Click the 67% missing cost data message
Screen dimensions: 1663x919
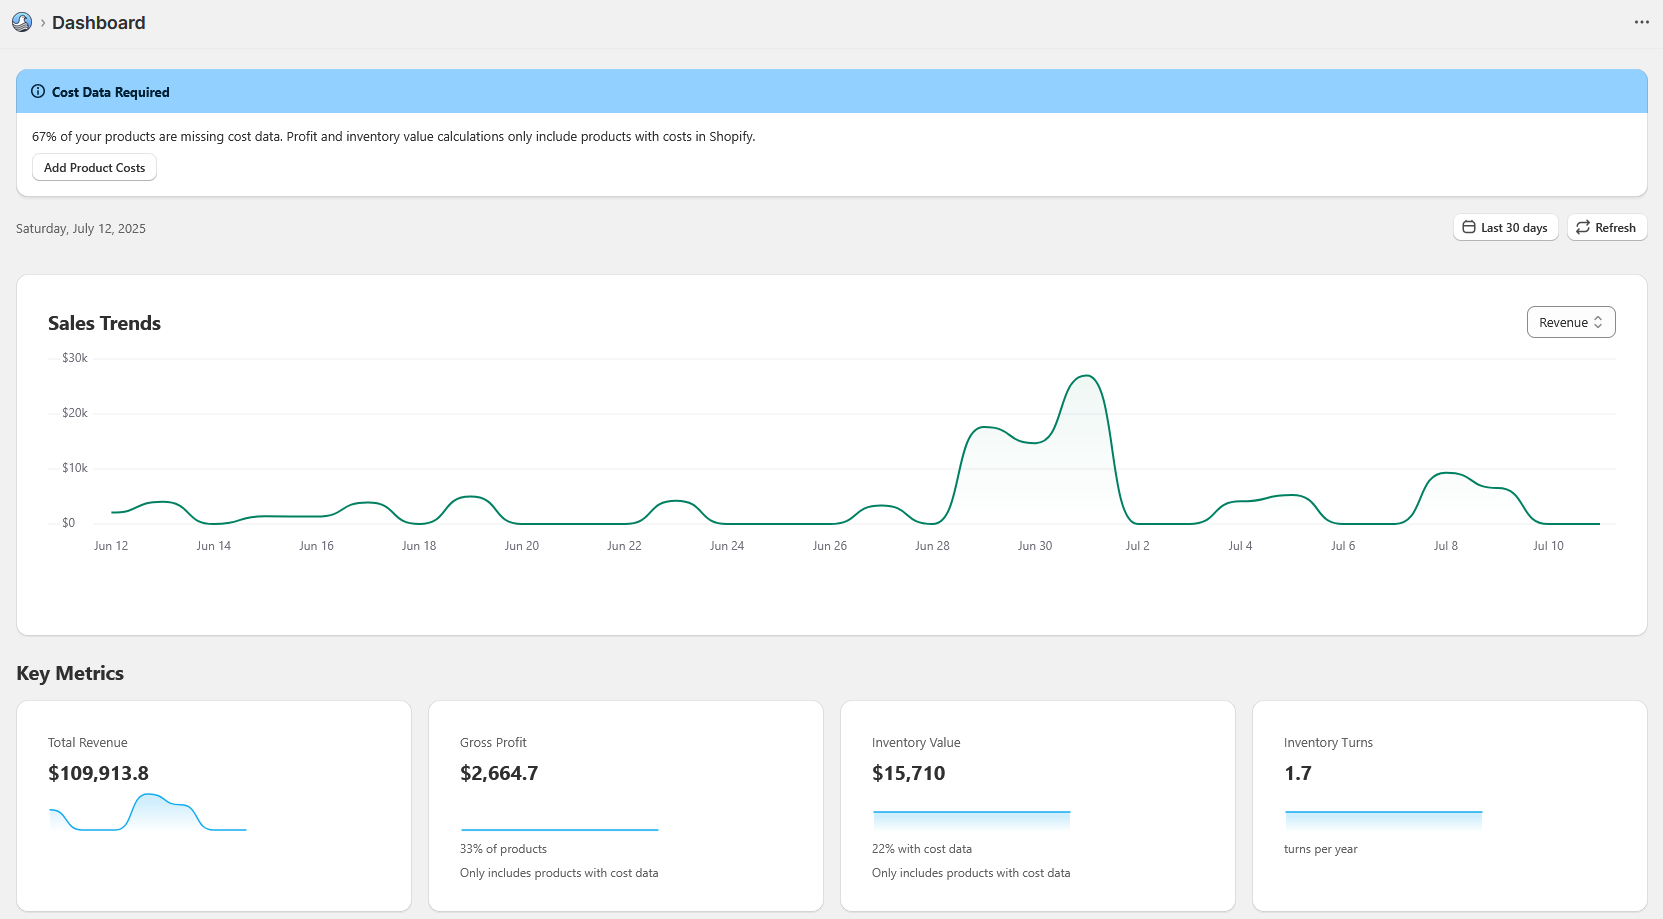[394, 137]
